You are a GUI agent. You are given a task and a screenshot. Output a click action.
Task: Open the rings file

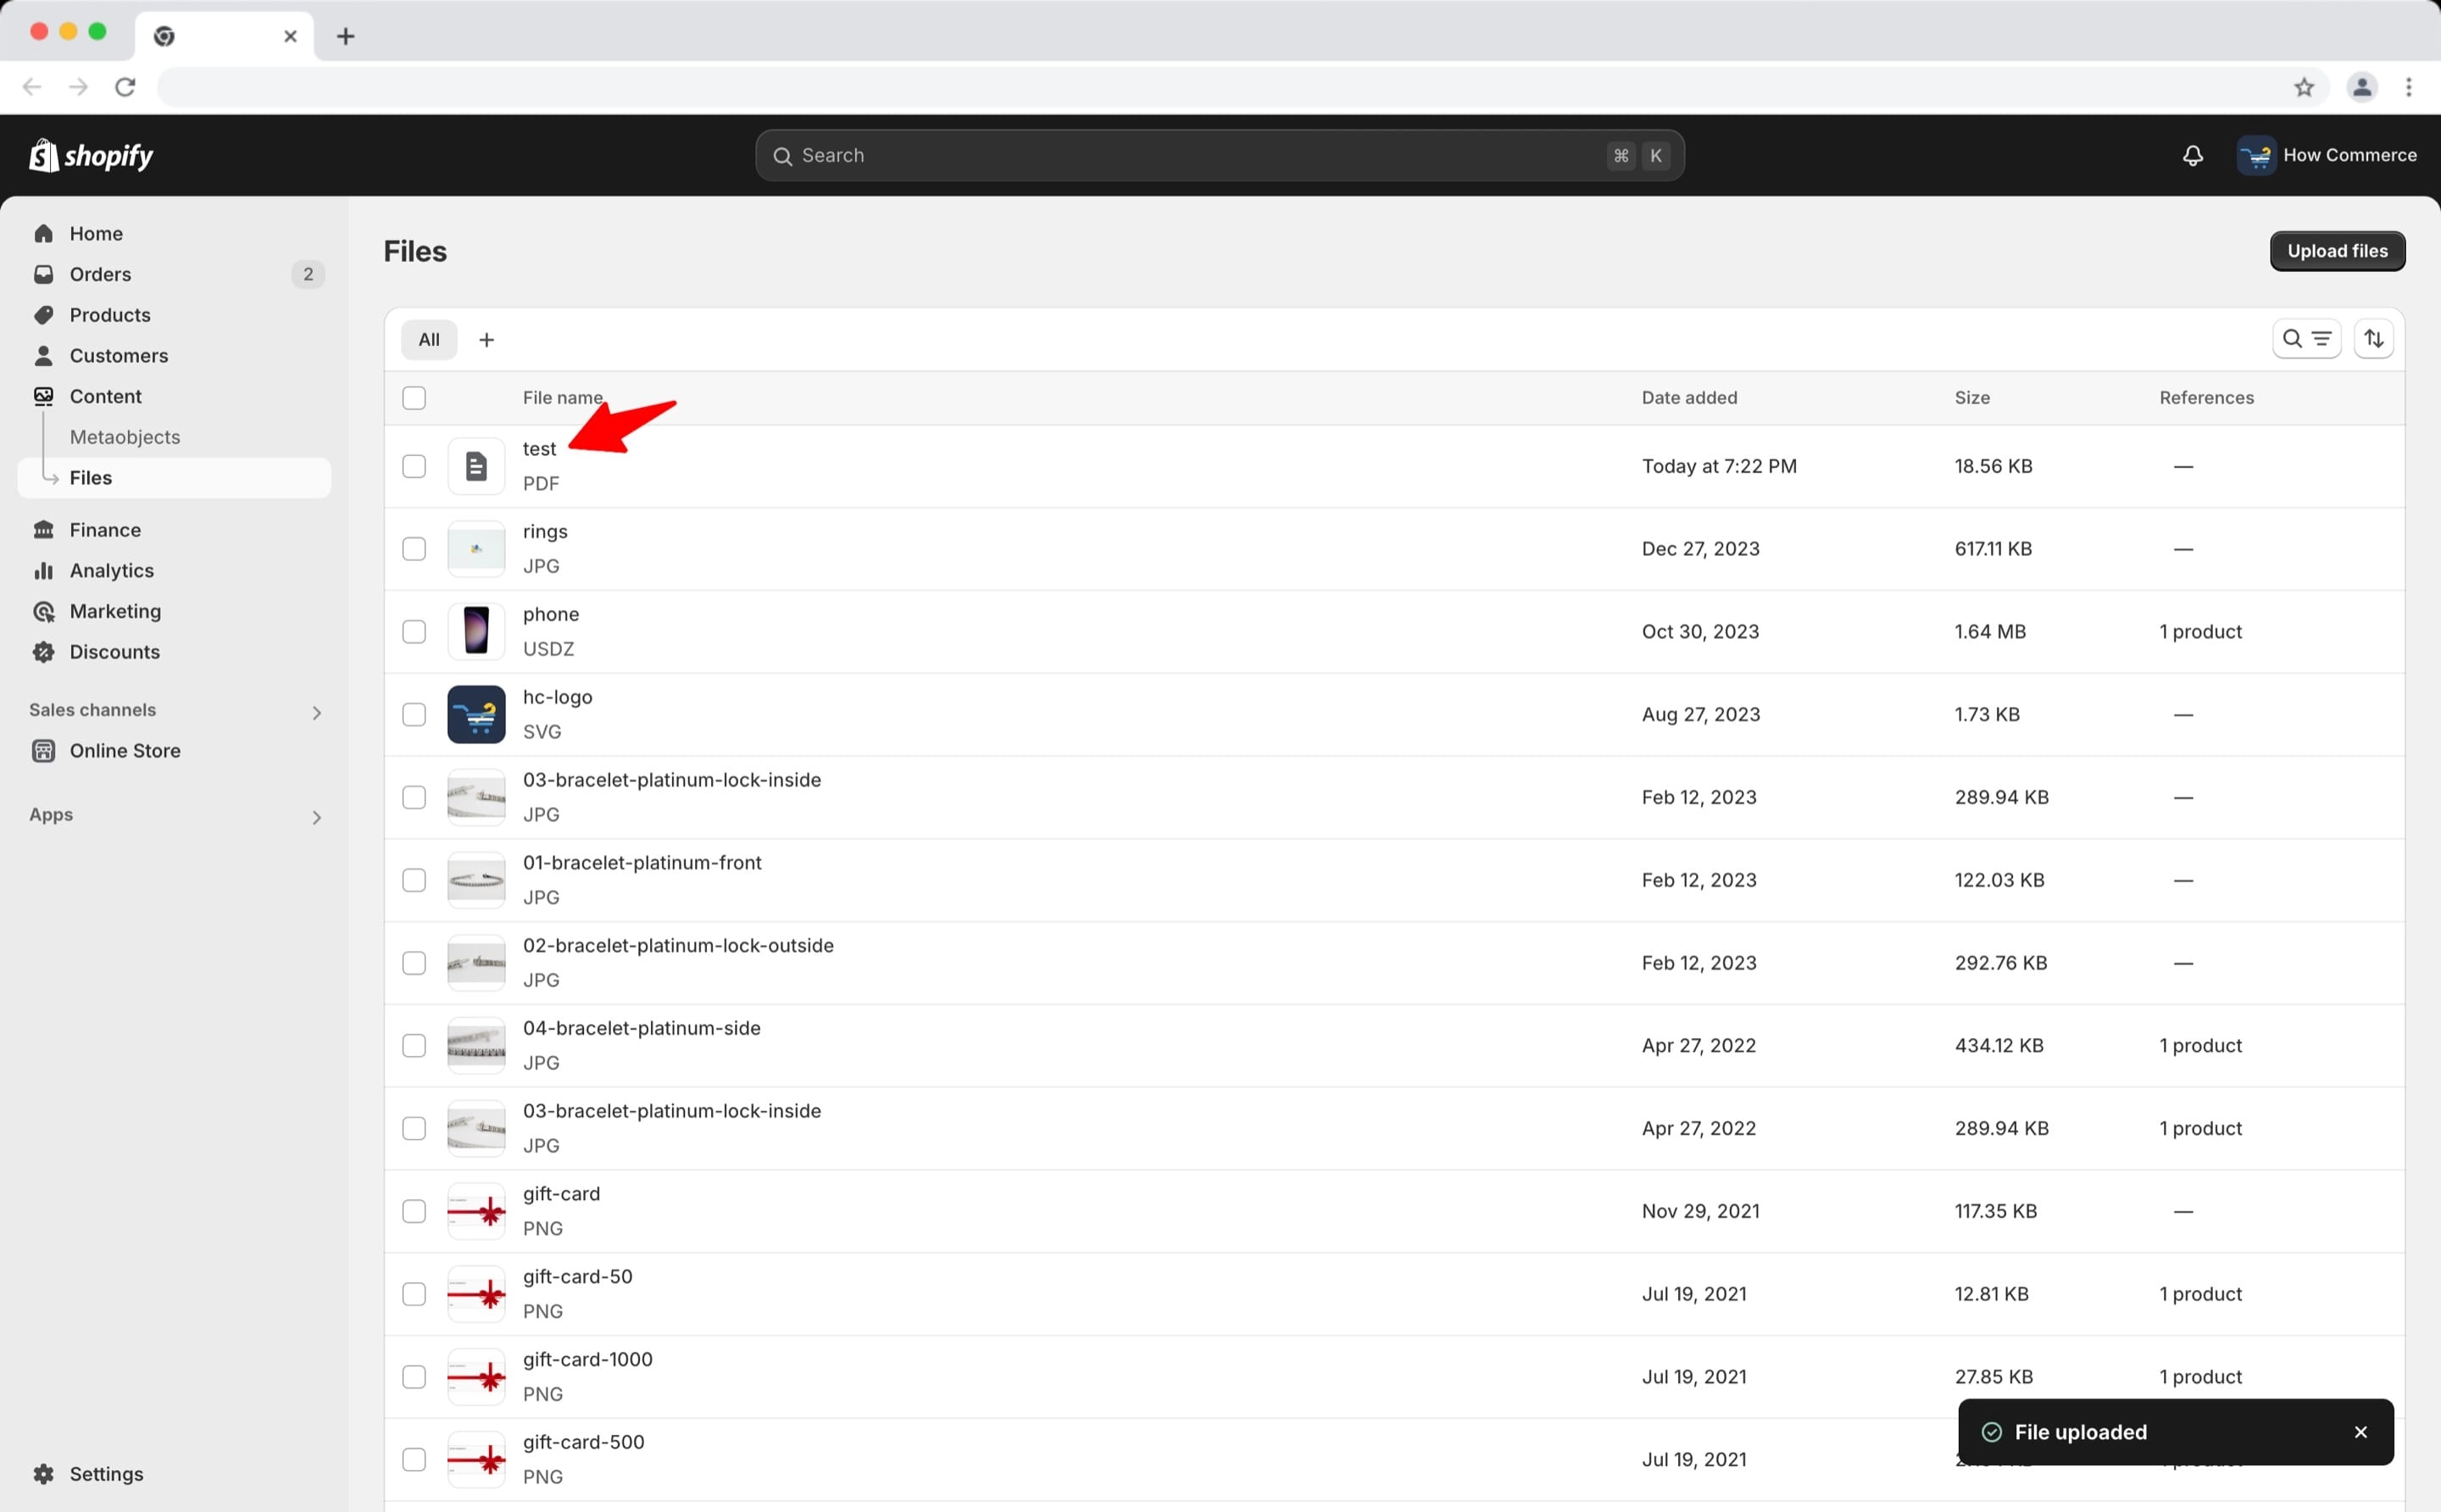[545, 532]
